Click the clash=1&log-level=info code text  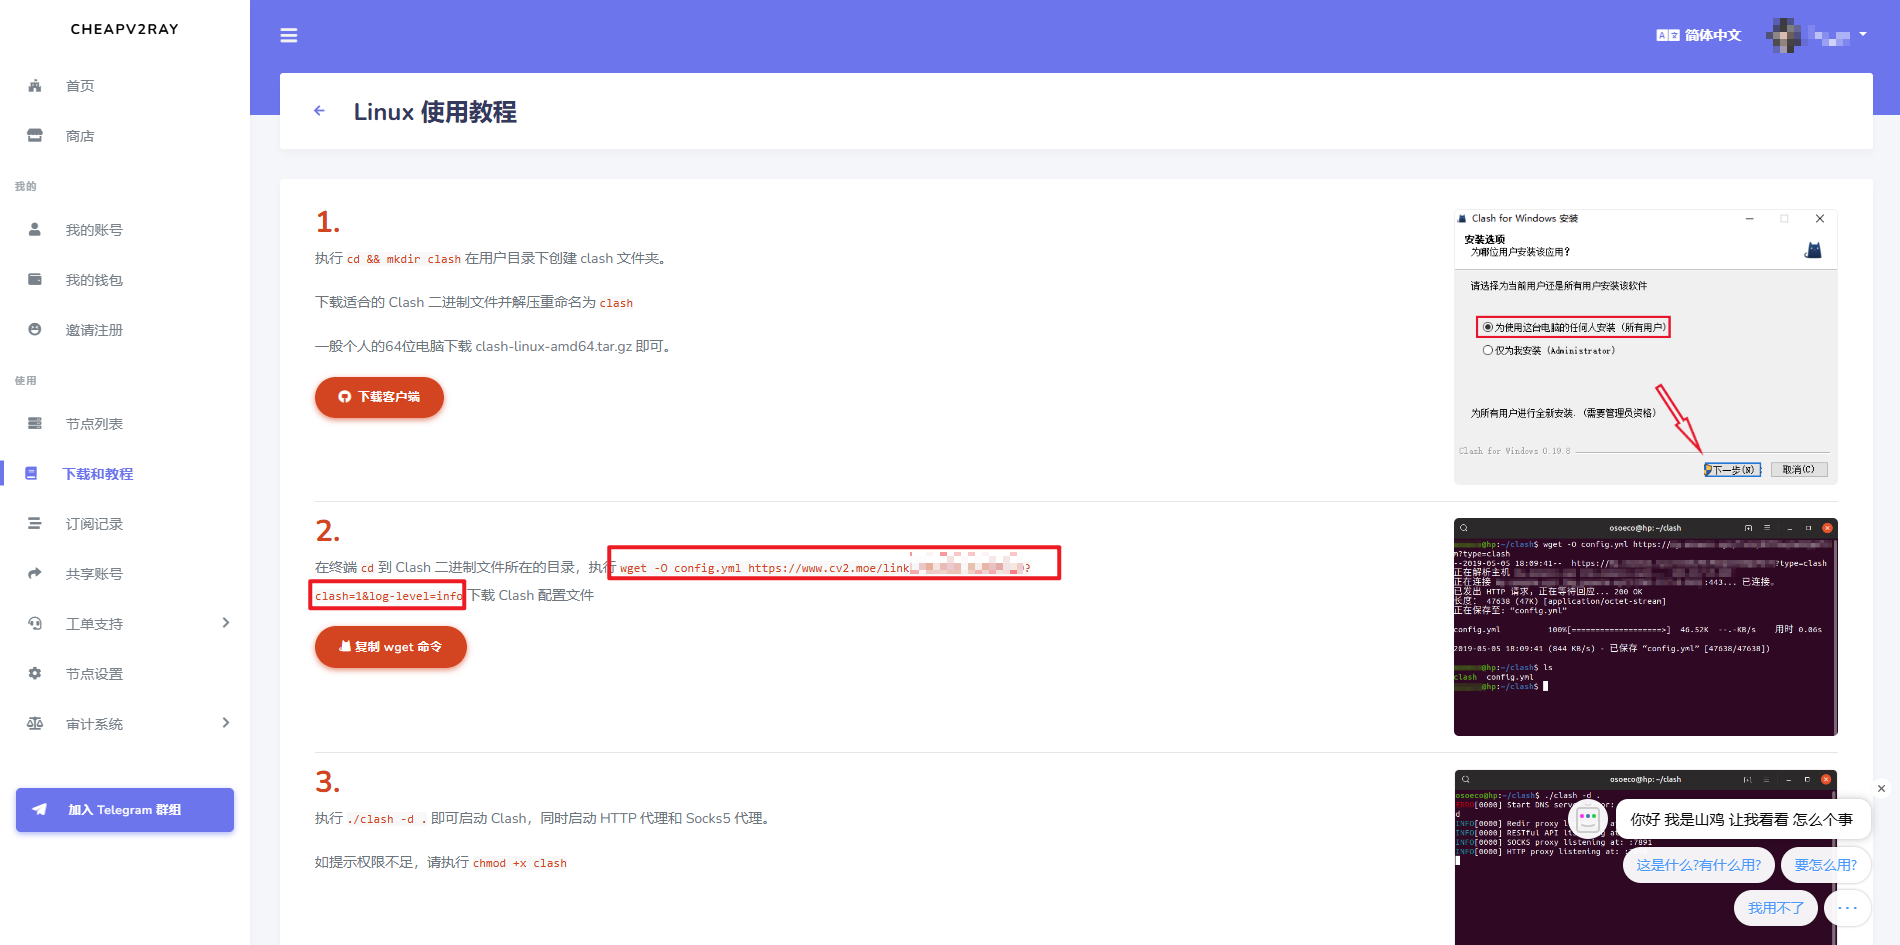click(x=389, y=596)
